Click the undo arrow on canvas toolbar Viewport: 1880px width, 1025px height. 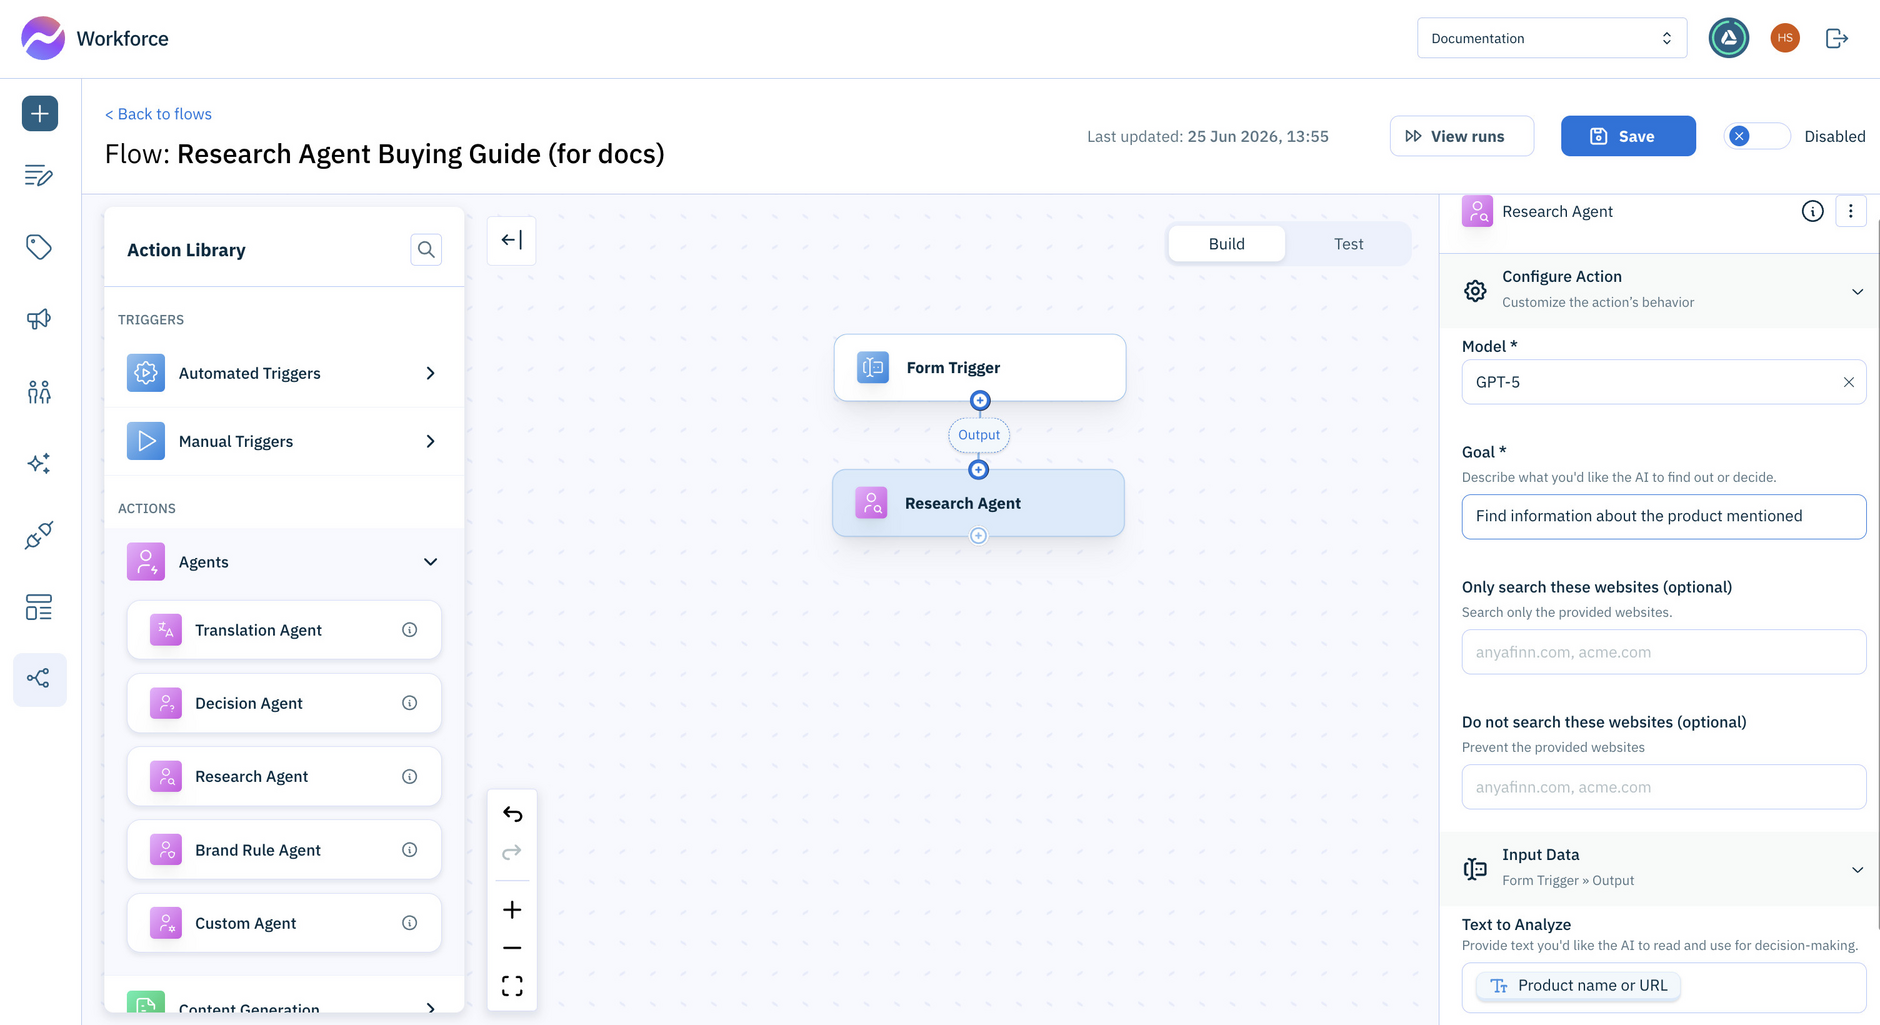click(512, 814)
